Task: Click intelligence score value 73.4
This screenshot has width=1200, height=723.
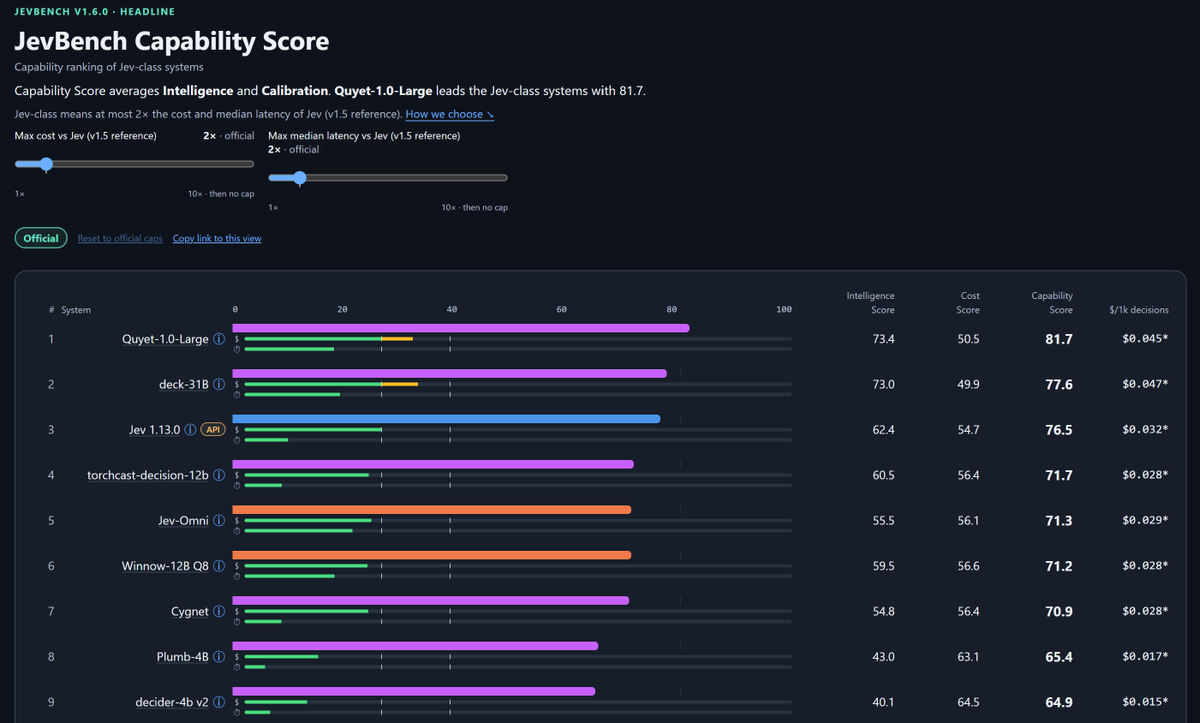Action: [x=883, y=339]
